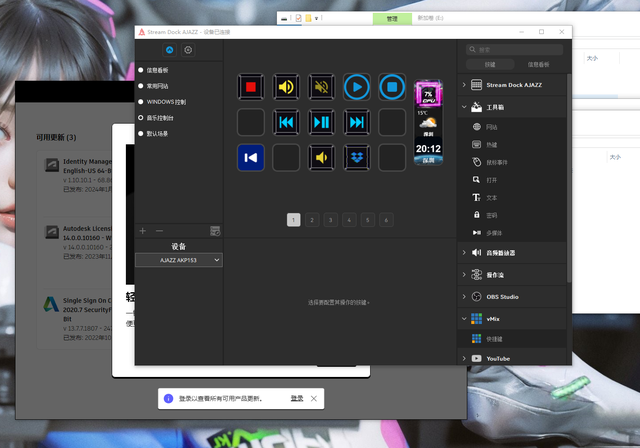
Task: Select the vMix 快捷键 shortcut action
Action: click(512, 339)
